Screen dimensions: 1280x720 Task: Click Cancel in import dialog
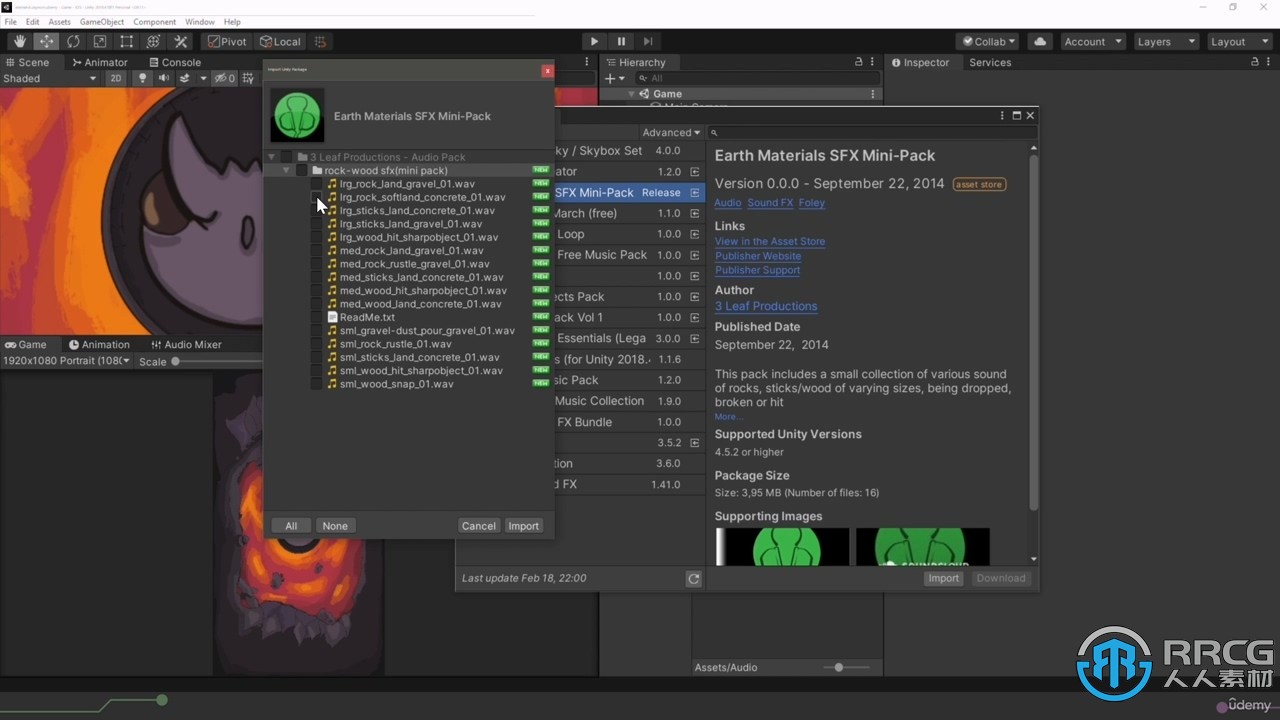478,526
